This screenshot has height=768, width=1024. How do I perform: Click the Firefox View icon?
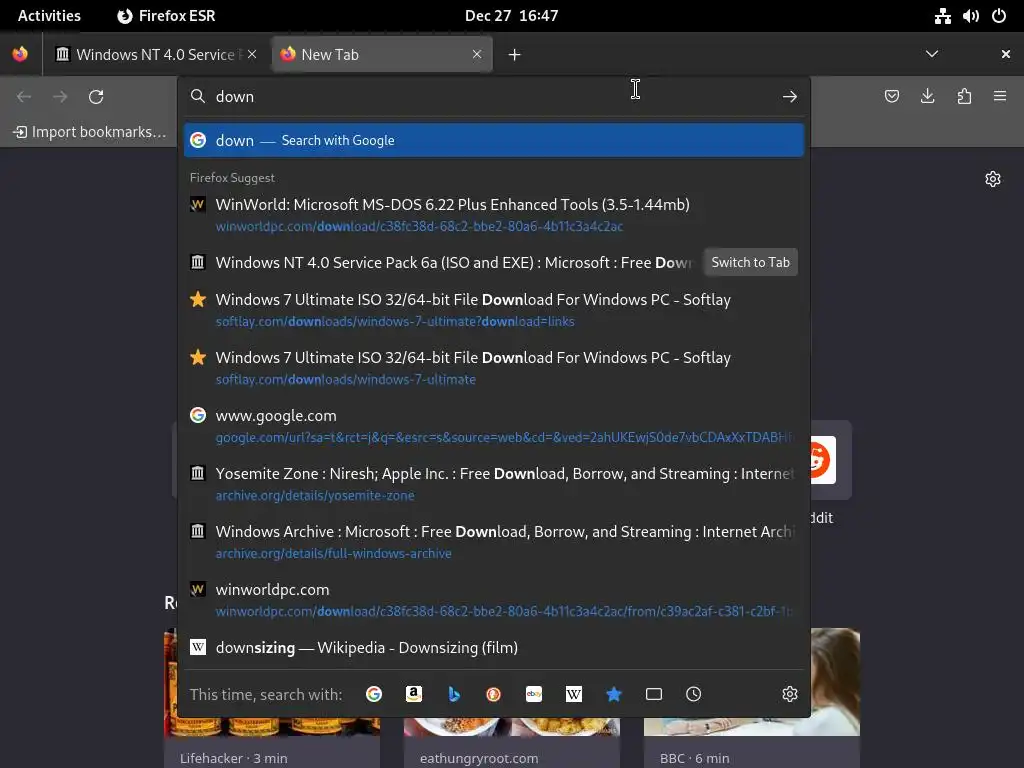[x=20, y=54]
